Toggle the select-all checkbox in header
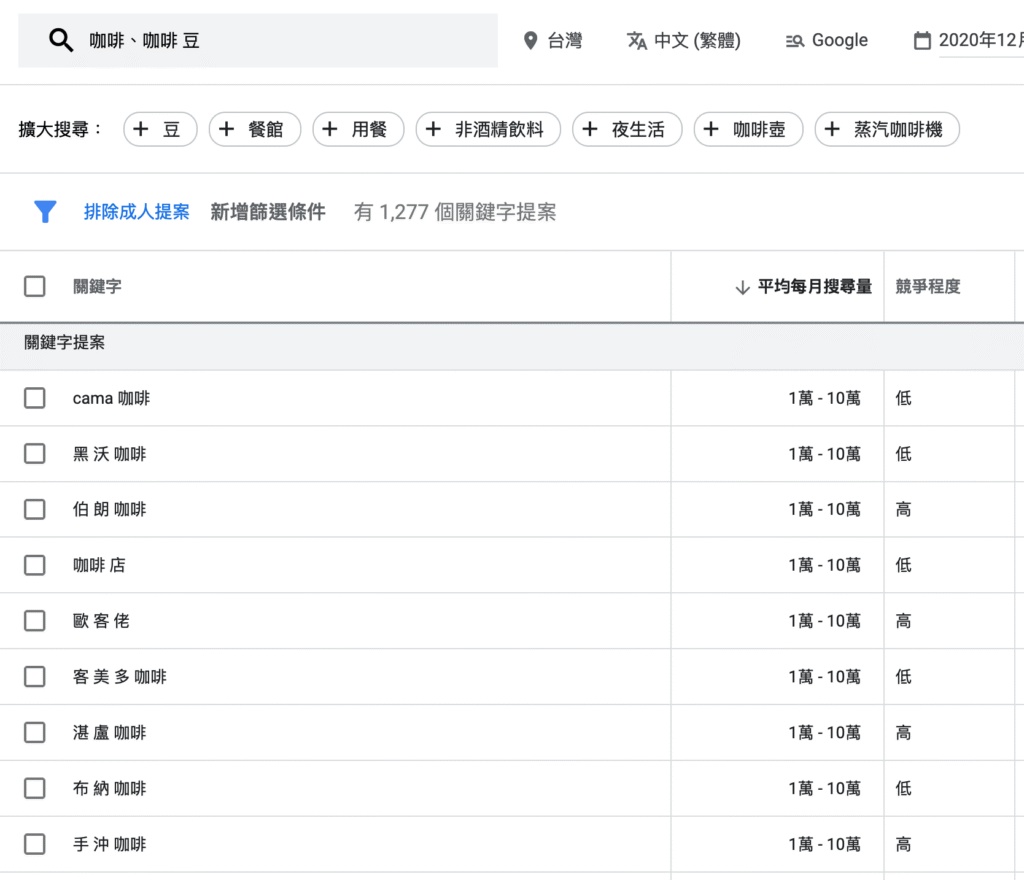Screen dimensions: 1024x880 tap(35, 286)
